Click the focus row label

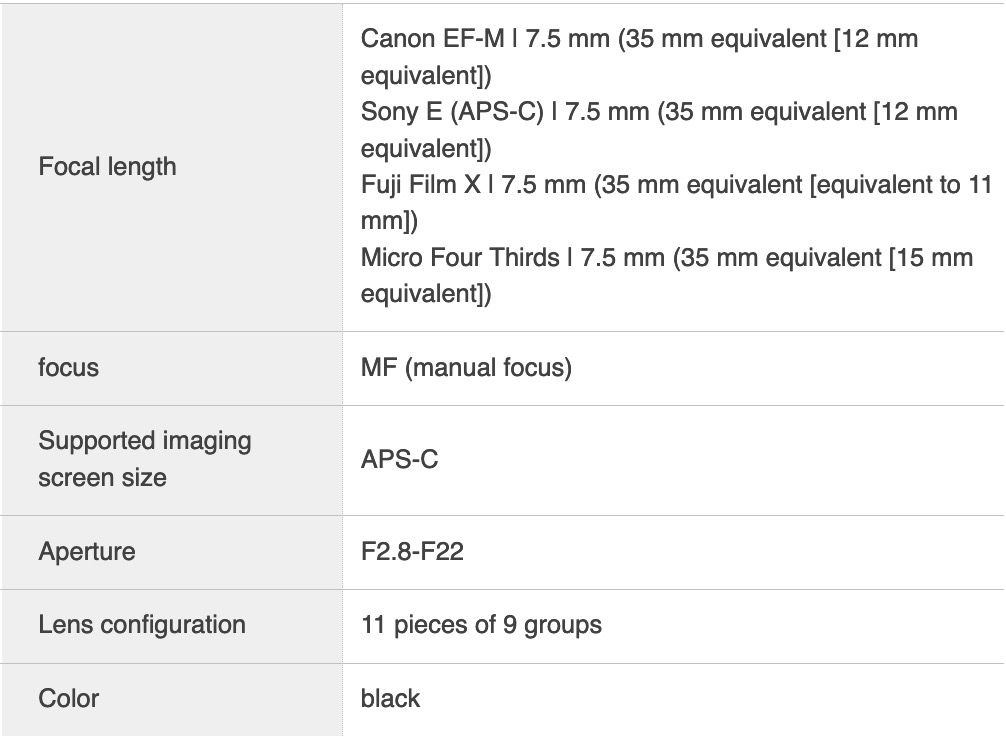pyautogui.click(x=69, y=368)
